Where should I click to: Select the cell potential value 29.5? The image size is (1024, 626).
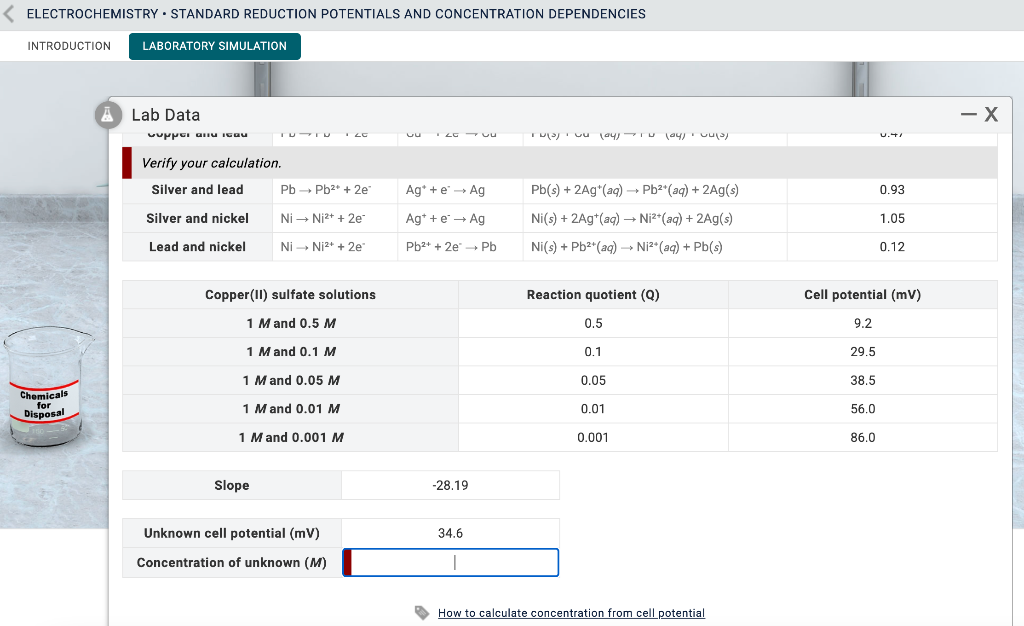coord(863,352)
